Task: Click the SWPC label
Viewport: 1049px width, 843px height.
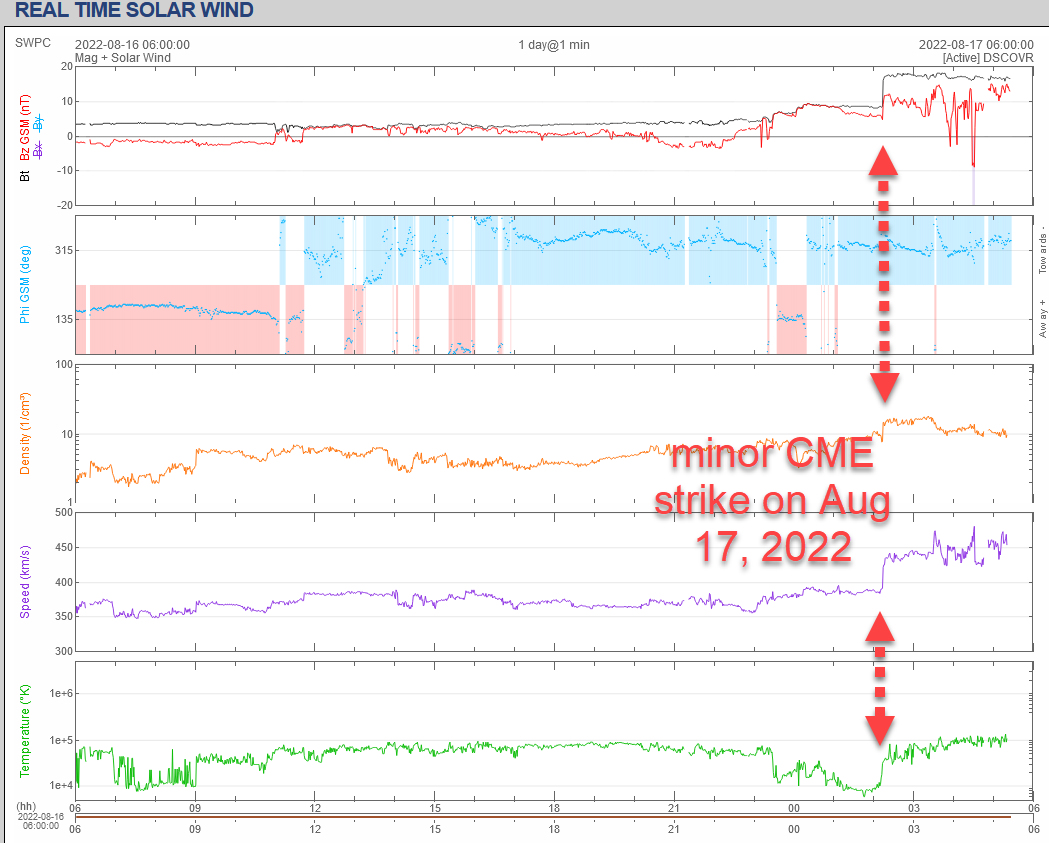Action: tap(33, 43)
